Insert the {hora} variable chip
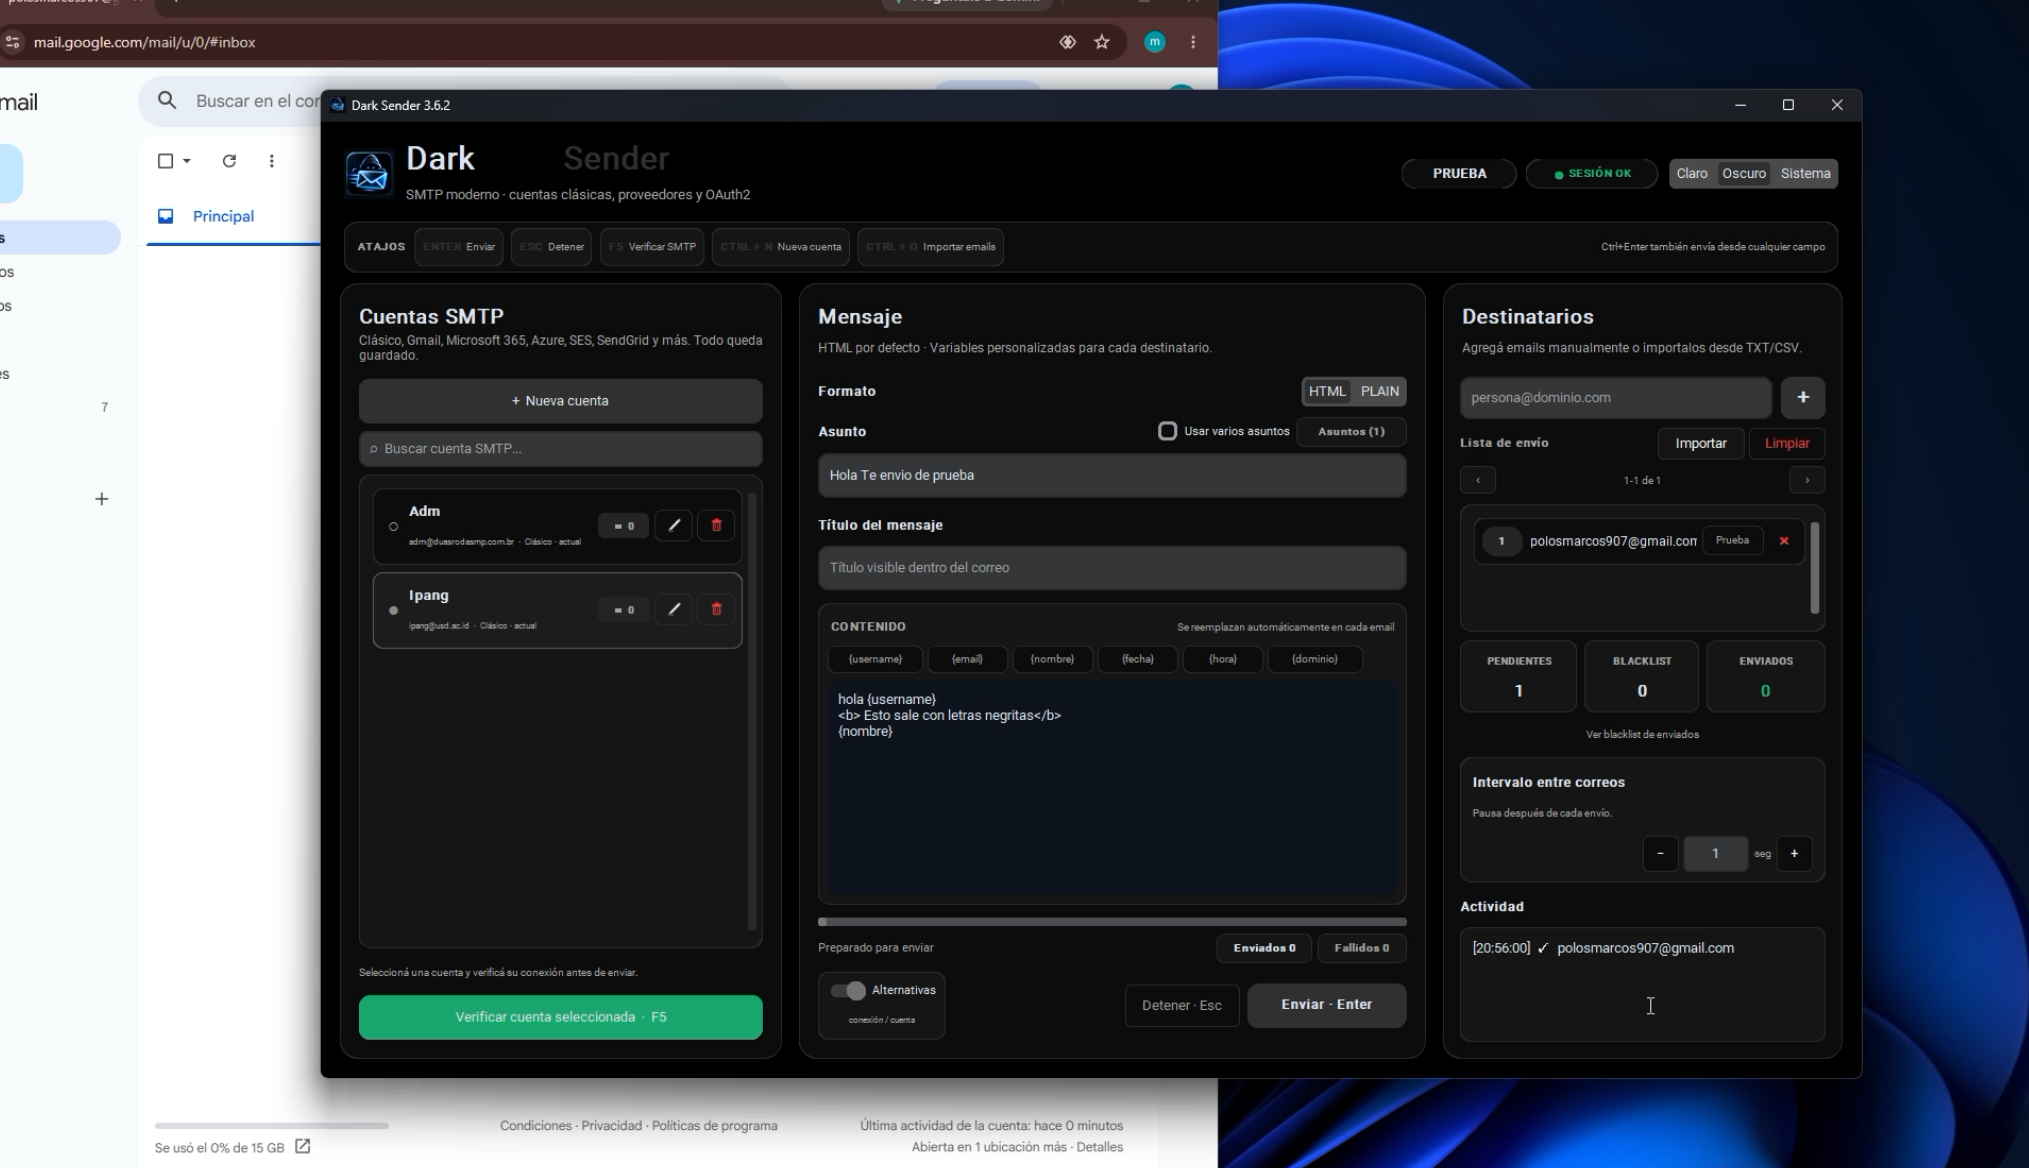Viewport: 2029px width, 1168px height. click(1222, 659)
